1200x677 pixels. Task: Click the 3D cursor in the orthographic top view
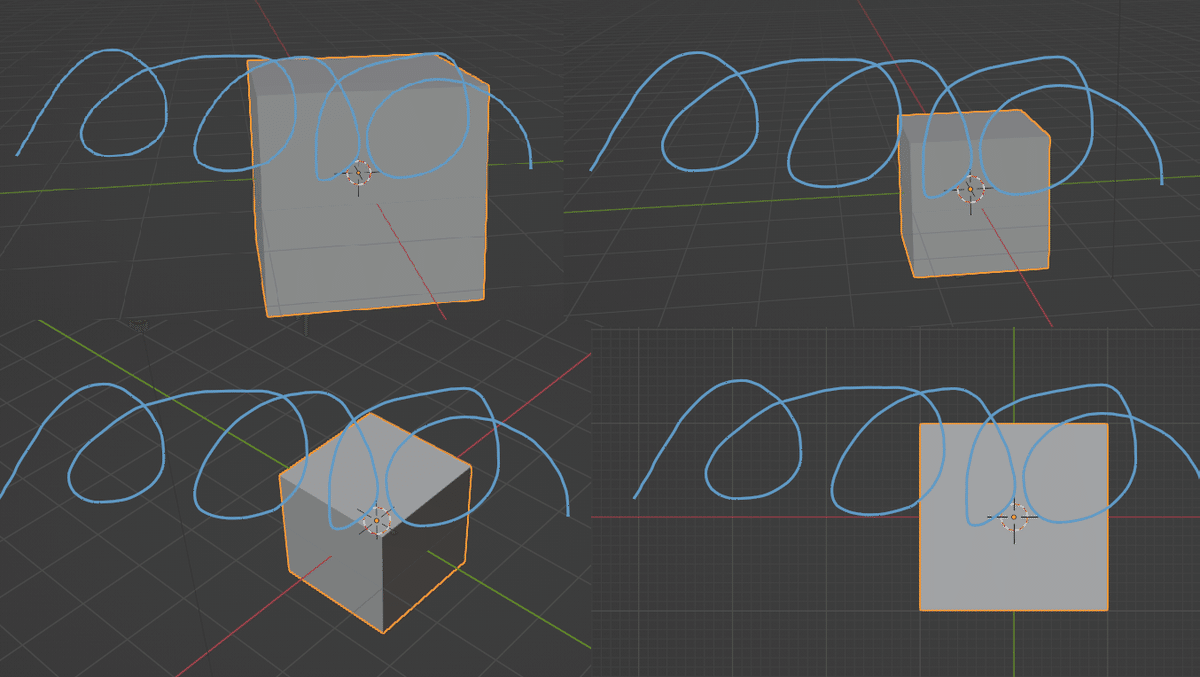coord(1013,517)
